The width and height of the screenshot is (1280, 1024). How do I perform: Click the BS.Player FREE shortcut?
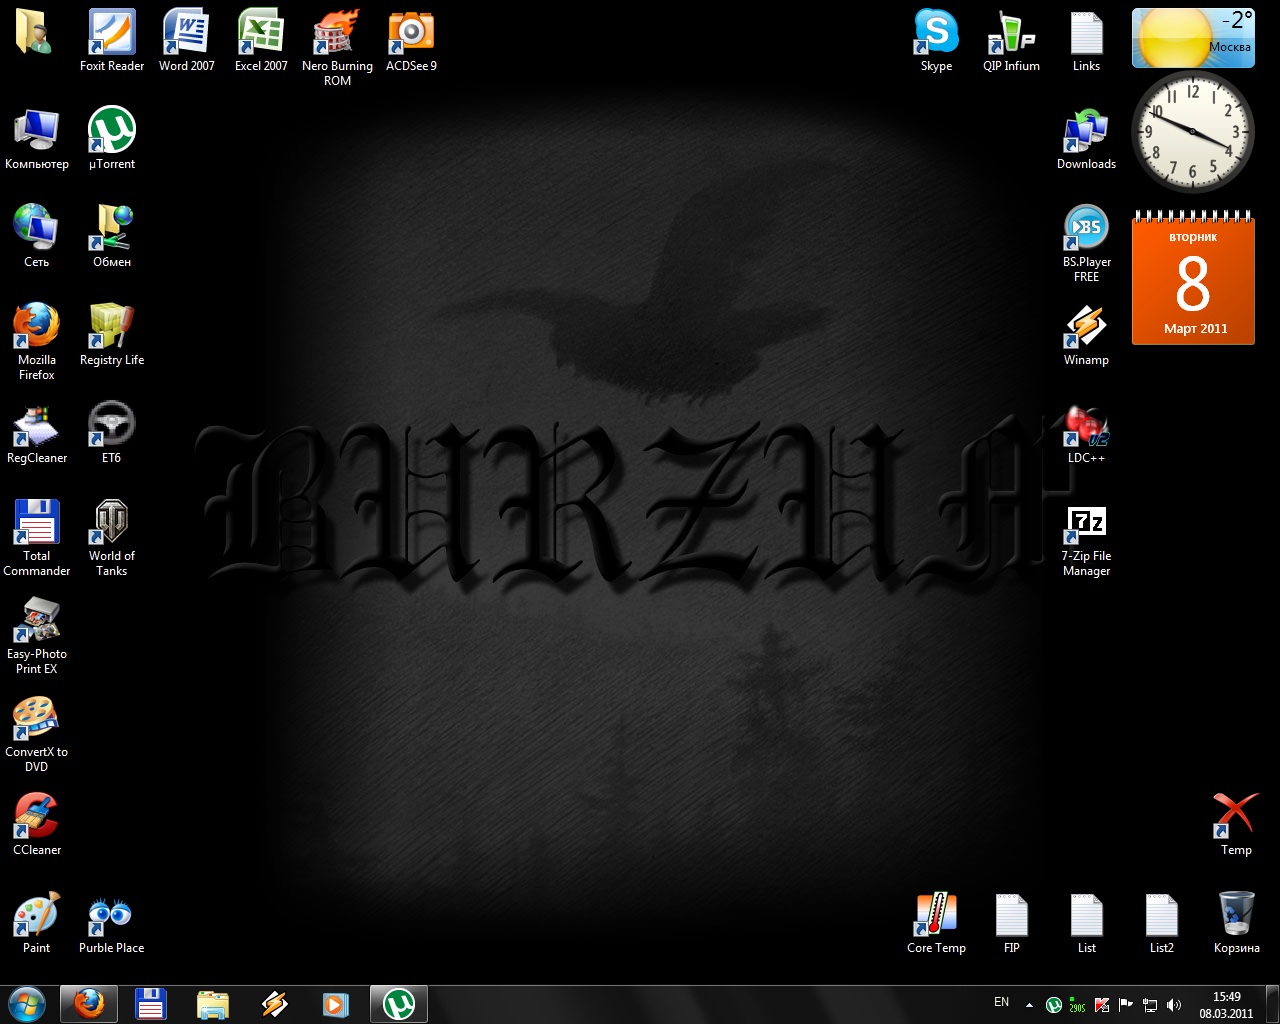(x=1086, y=244)
